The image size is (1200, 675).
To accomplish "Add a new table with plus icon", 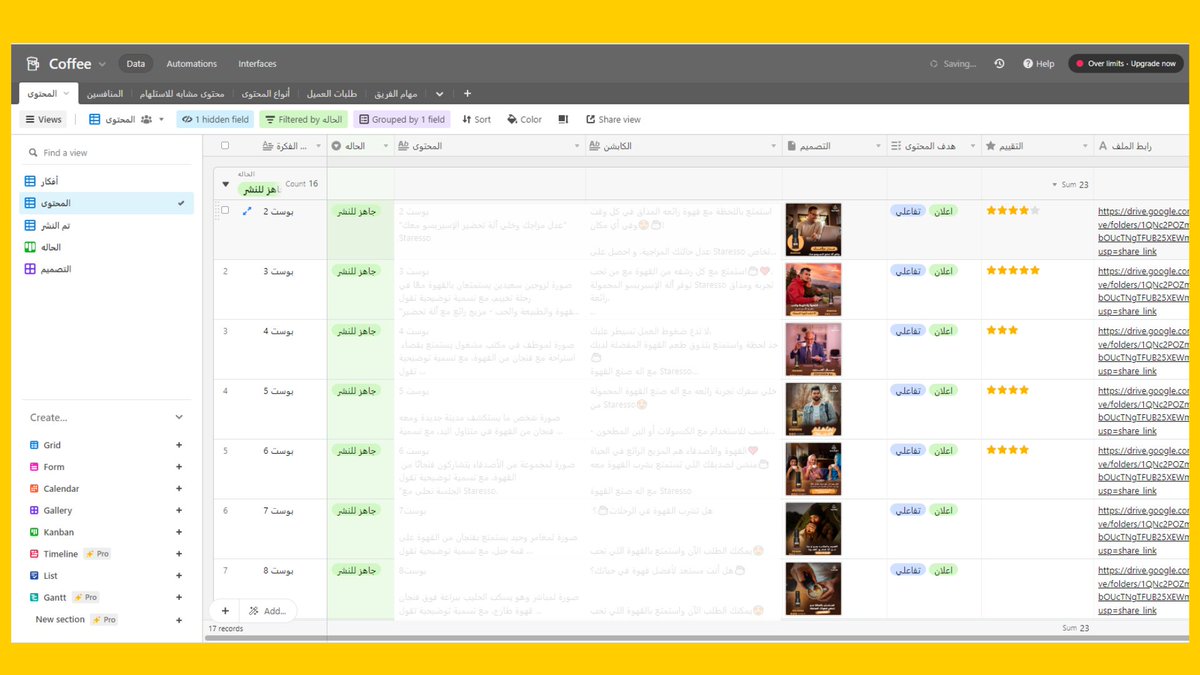I will tap(467, 93).
